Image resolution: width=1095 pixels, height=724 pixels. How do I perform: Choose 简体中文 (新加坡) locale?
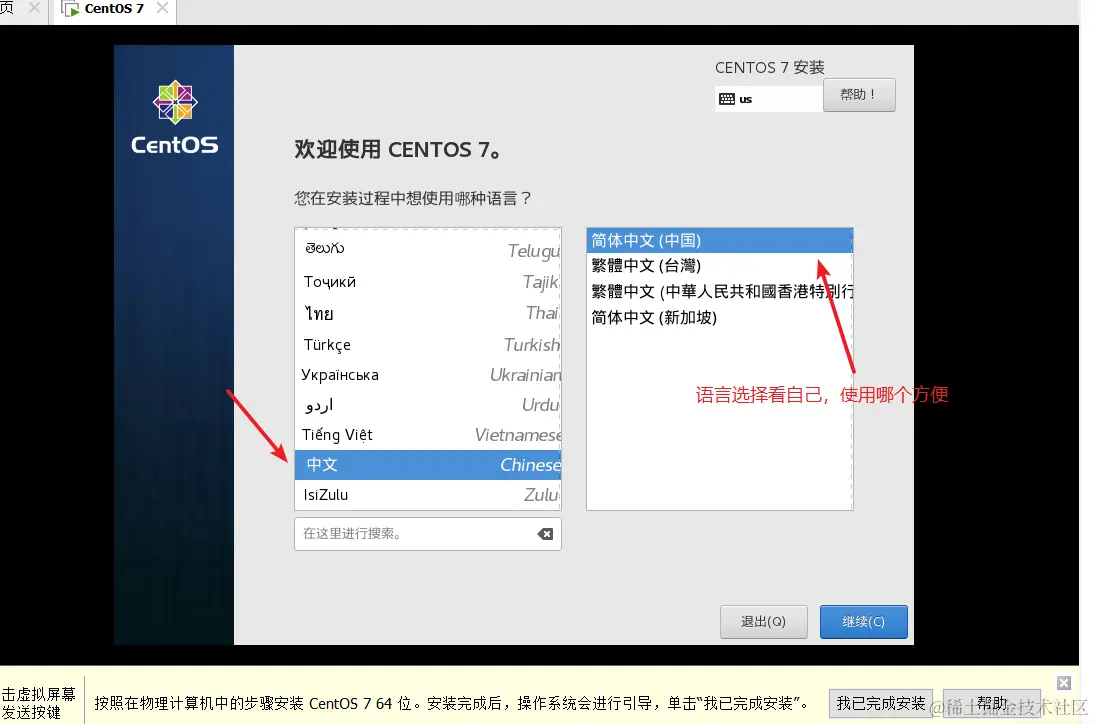tap(719, 318)
